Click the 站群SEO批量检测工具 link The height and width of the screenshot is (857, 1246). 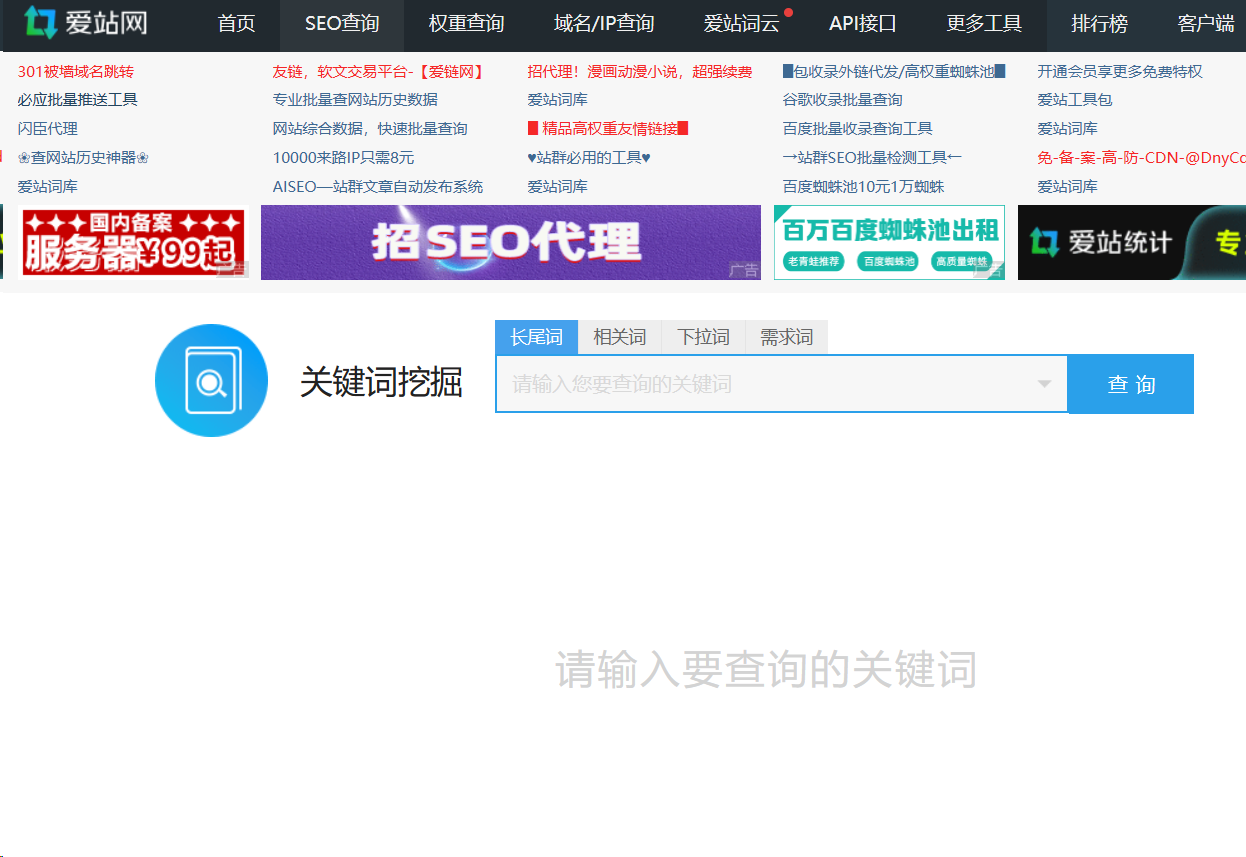tap(872, 157)
